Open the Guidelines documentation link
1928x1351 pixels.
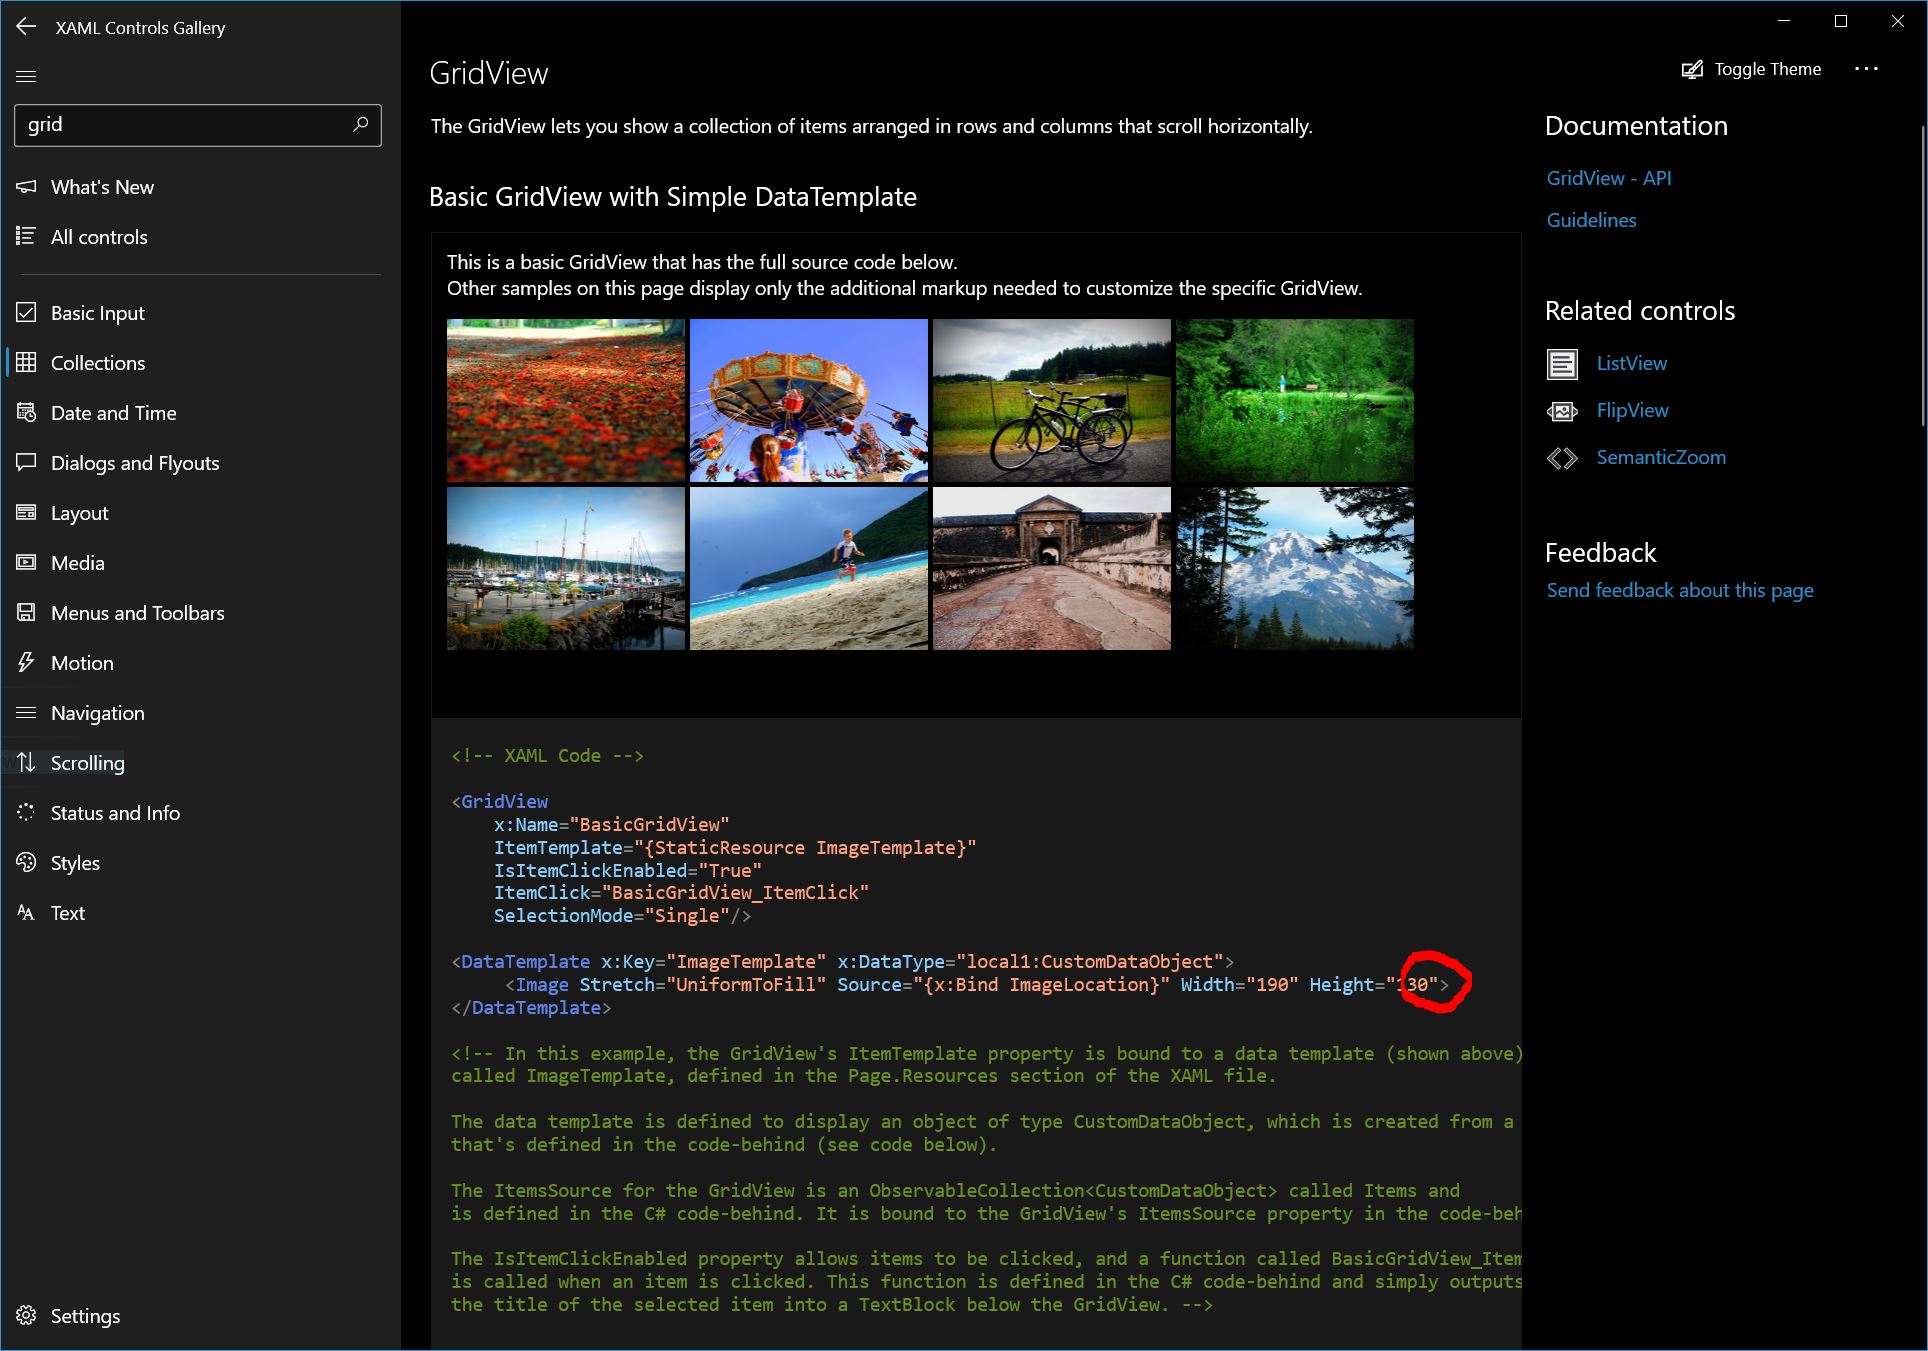pyautogui.click(x=1591, y=219)
